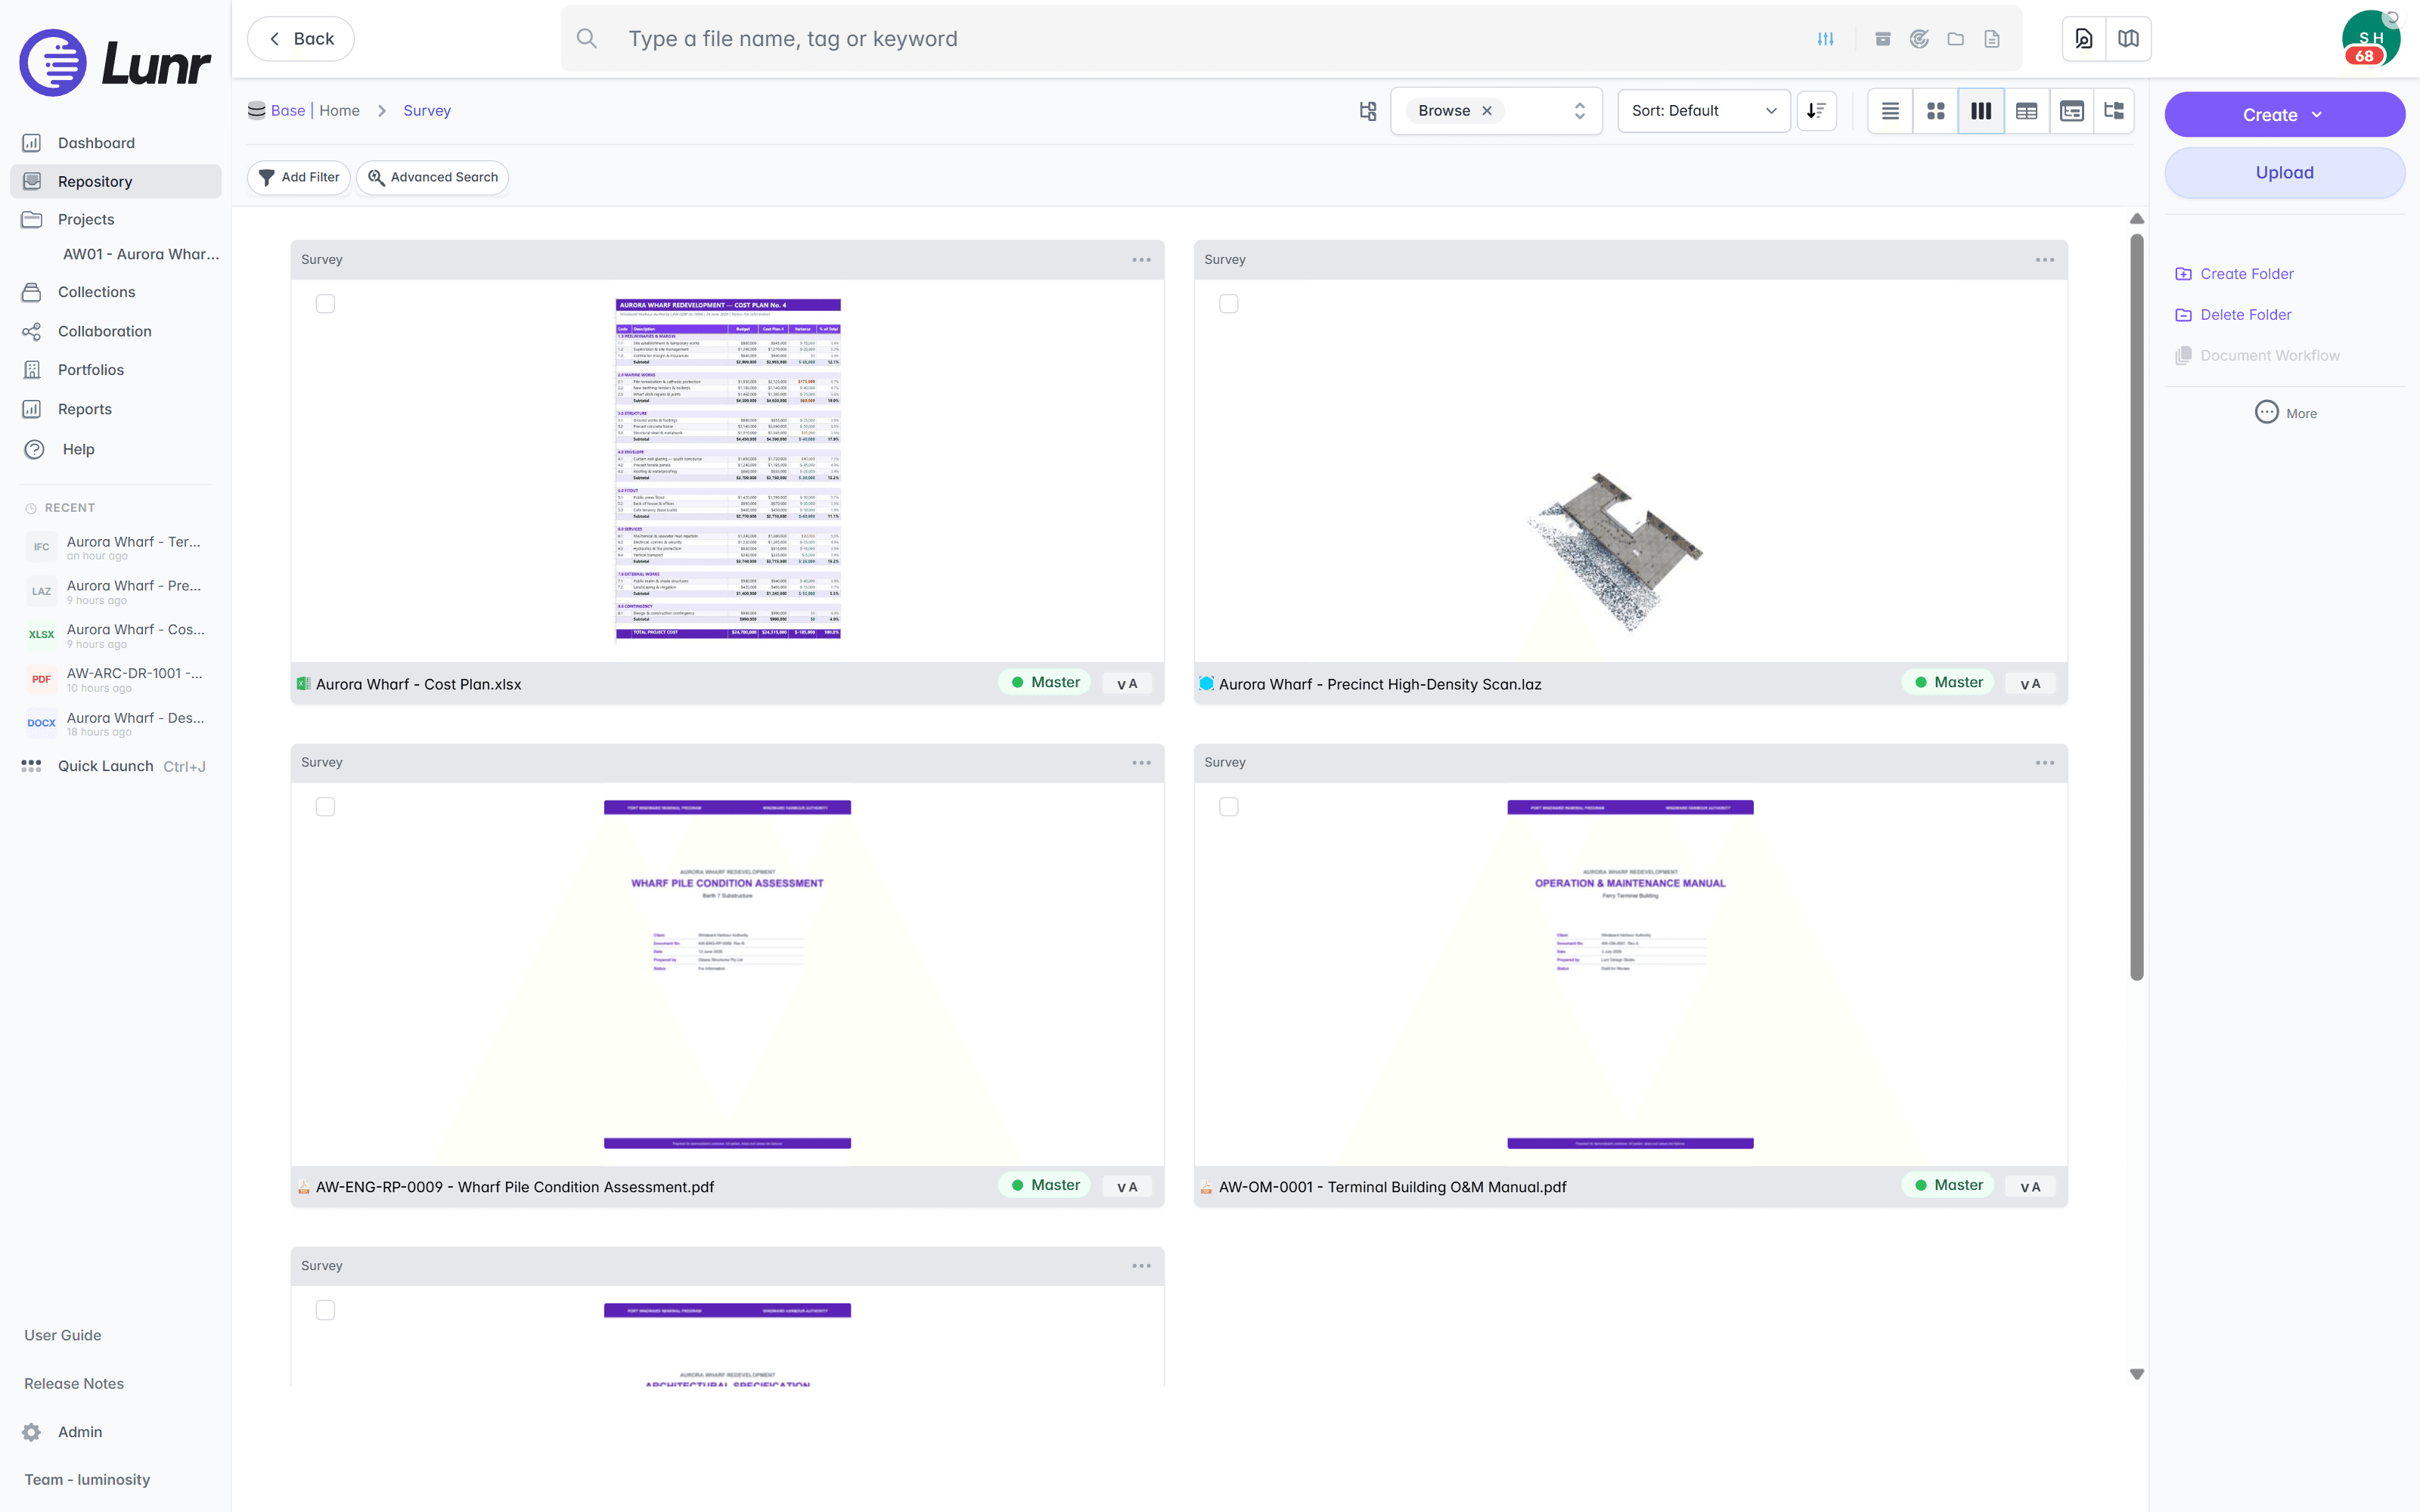This screenshot has width=2420, height=1512.
Task: Open Master status on Cost Plan card
Action: click(x=1045, y=682)
